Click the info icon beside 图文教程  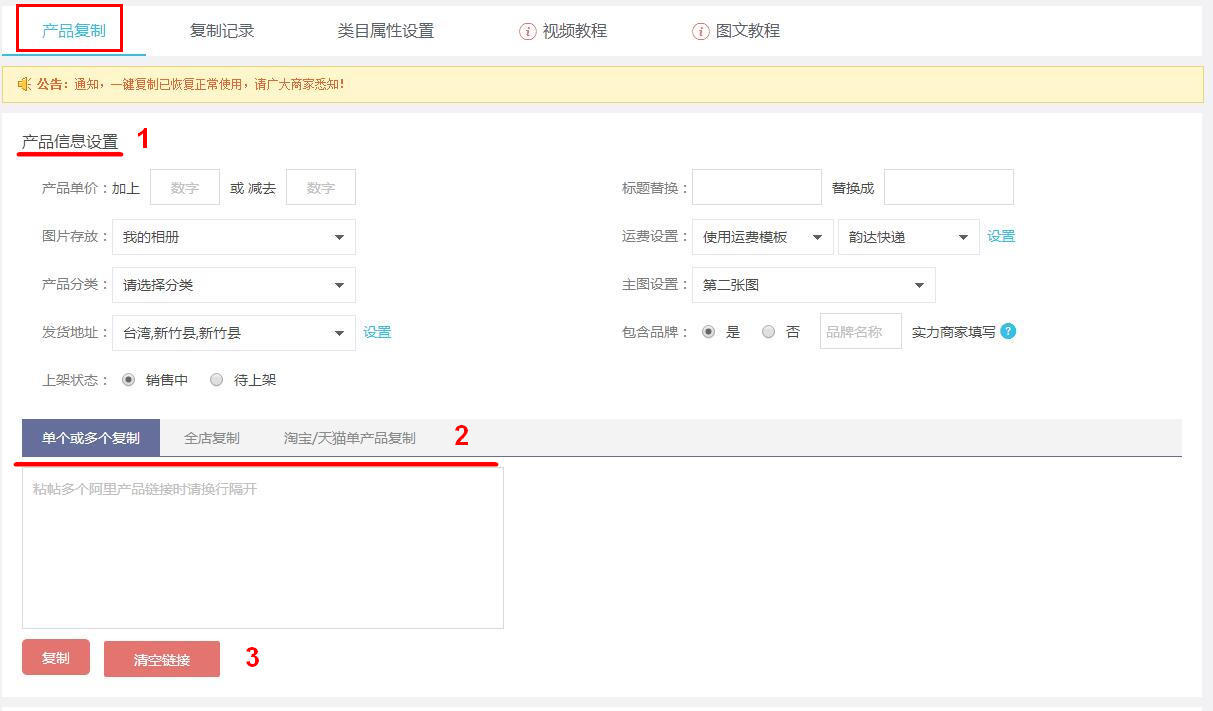701,31
